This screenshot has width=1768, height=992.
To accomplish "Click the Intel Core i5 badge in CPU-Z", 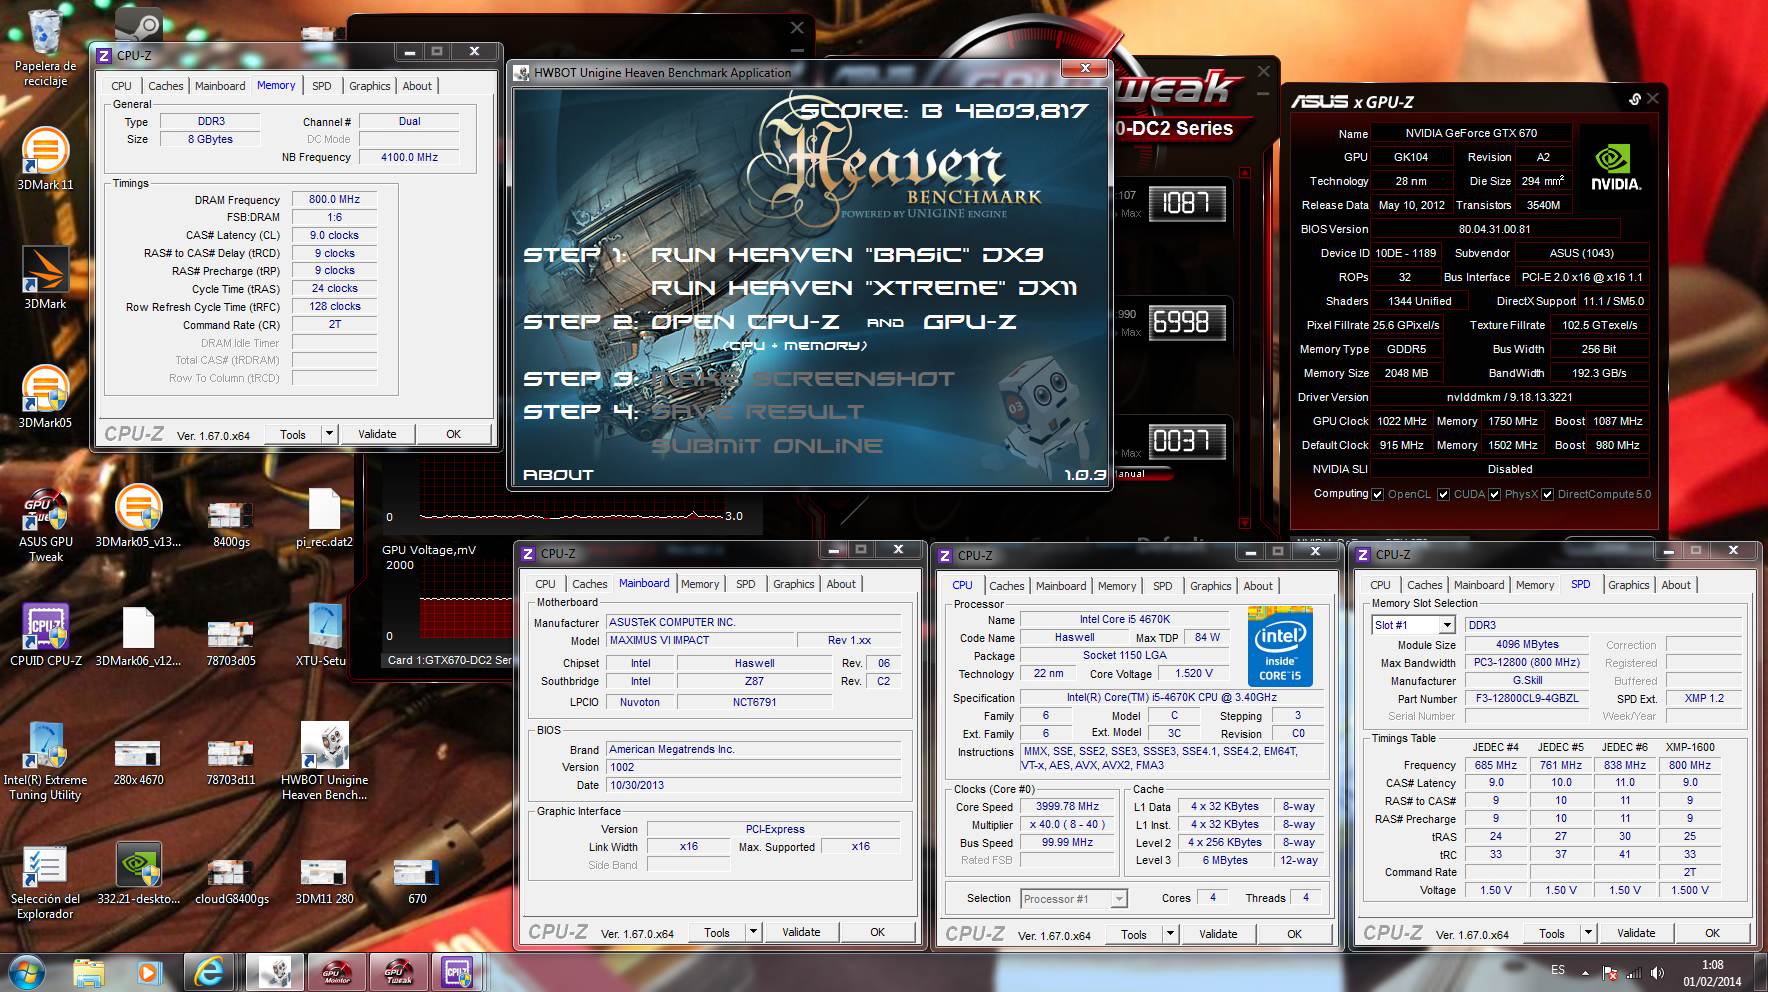I will click(1279, 646).
